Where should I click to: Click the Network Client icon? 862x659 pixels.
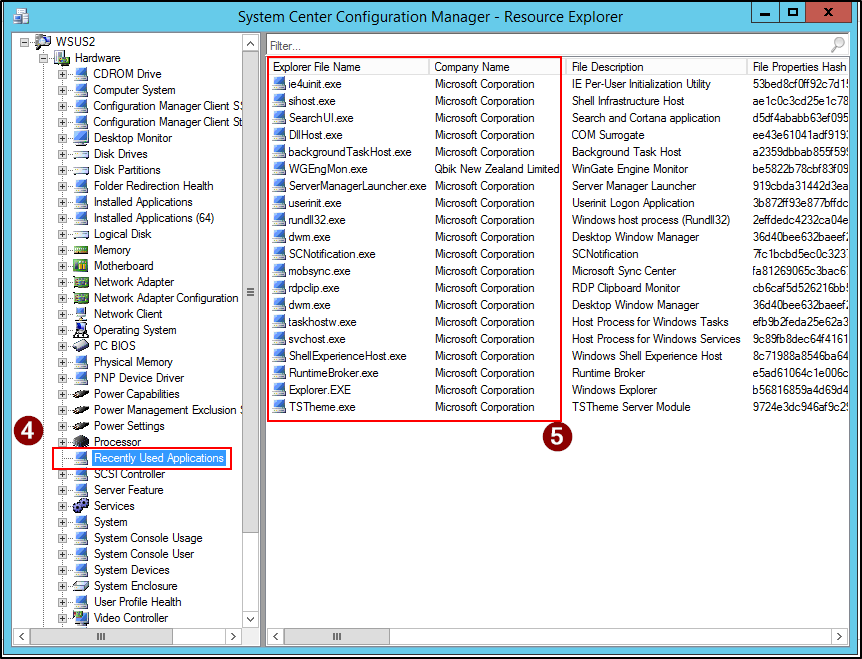pyautogui.click(x=81, y=314)
